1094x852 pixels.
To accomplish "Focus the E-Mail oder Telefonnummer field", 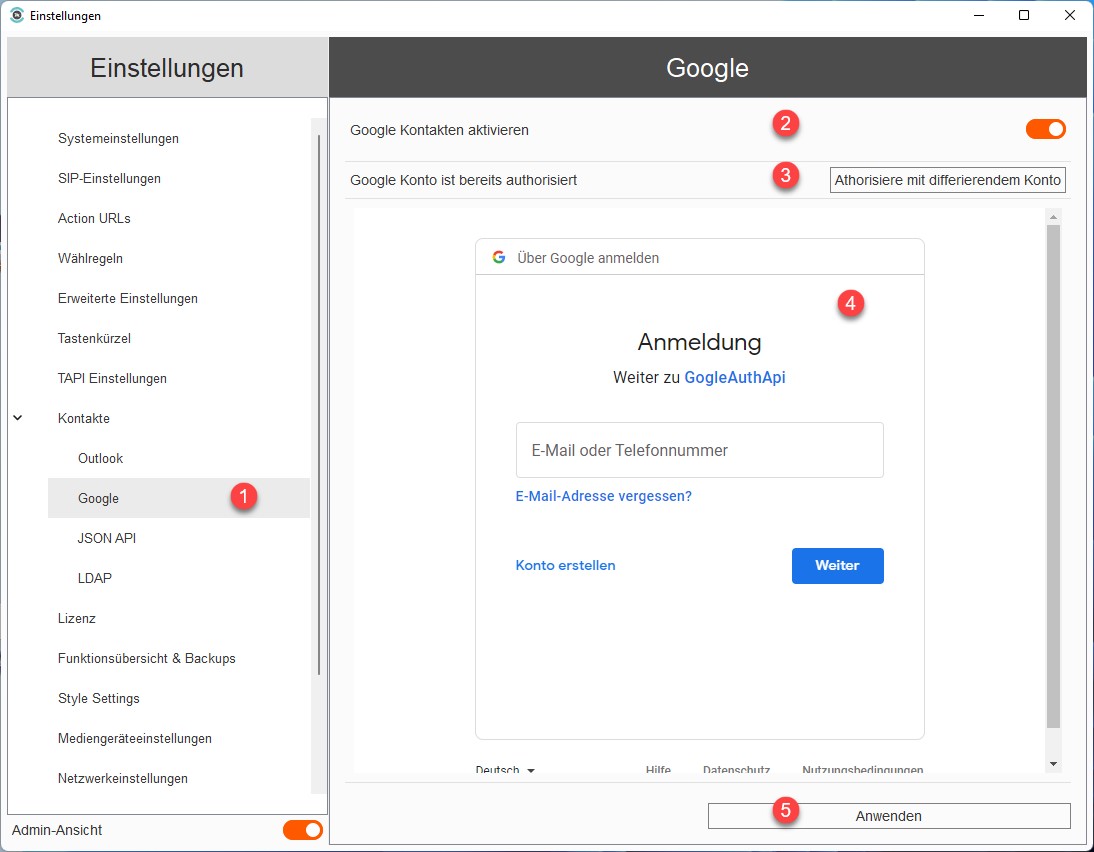I will (x=699, y=450).
